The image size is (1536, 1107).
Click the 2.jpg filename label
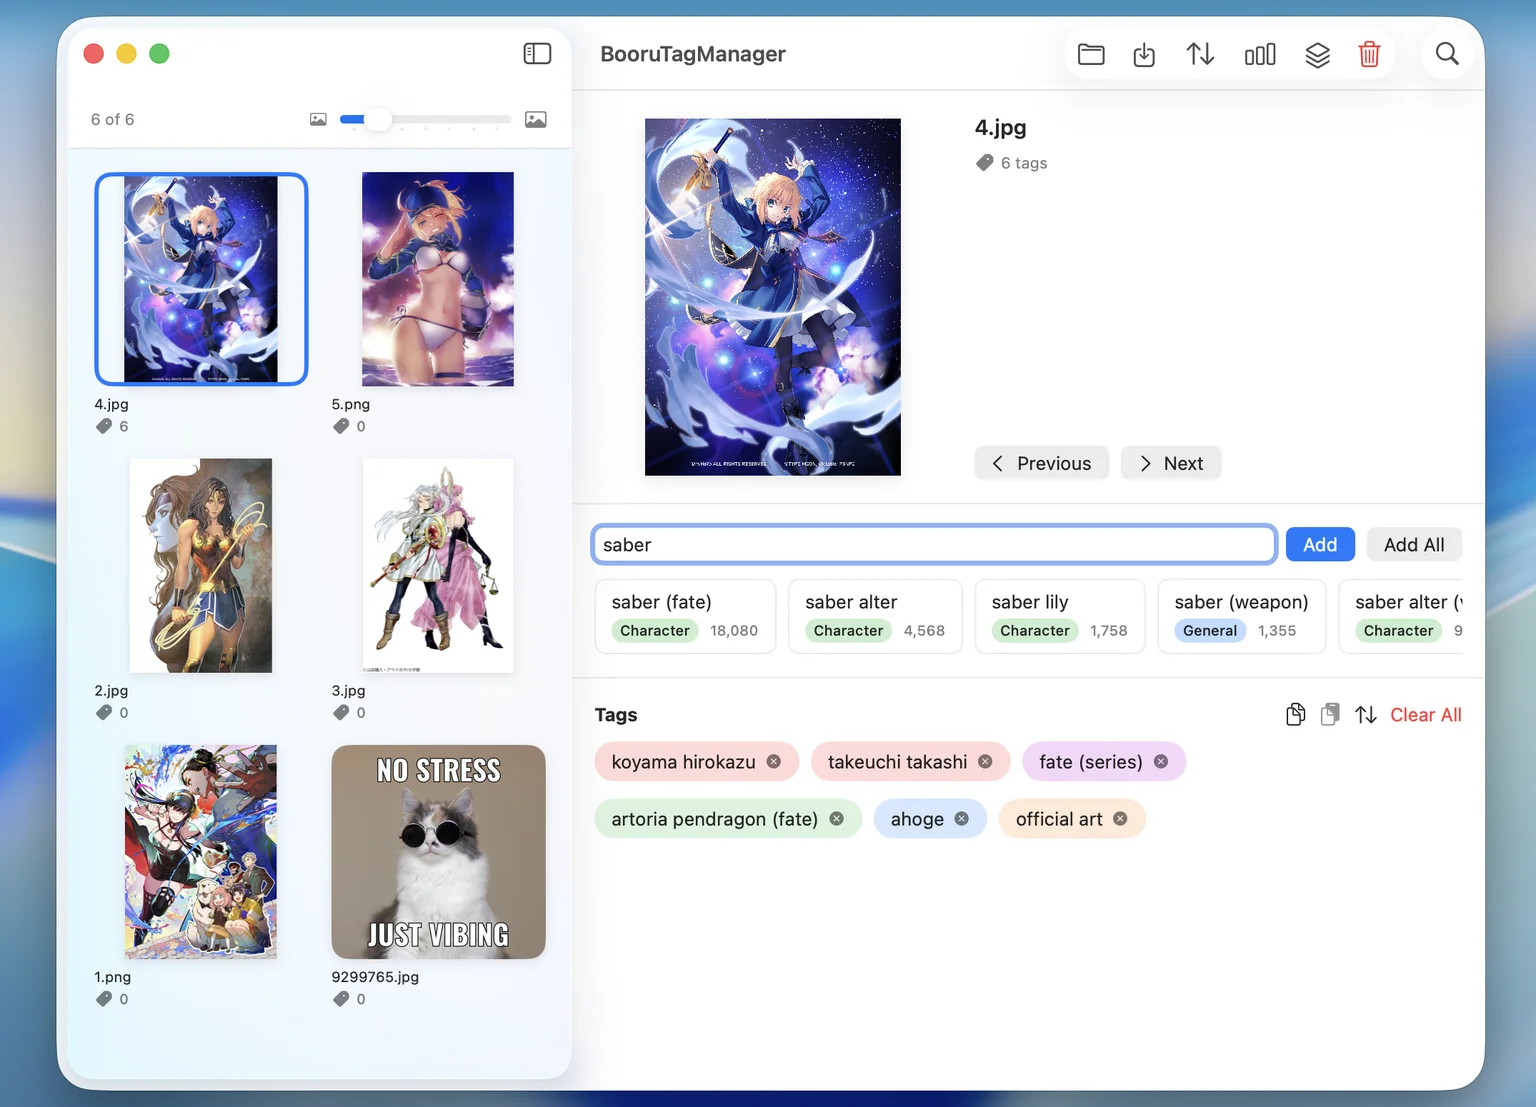click(x=111, y=691)
